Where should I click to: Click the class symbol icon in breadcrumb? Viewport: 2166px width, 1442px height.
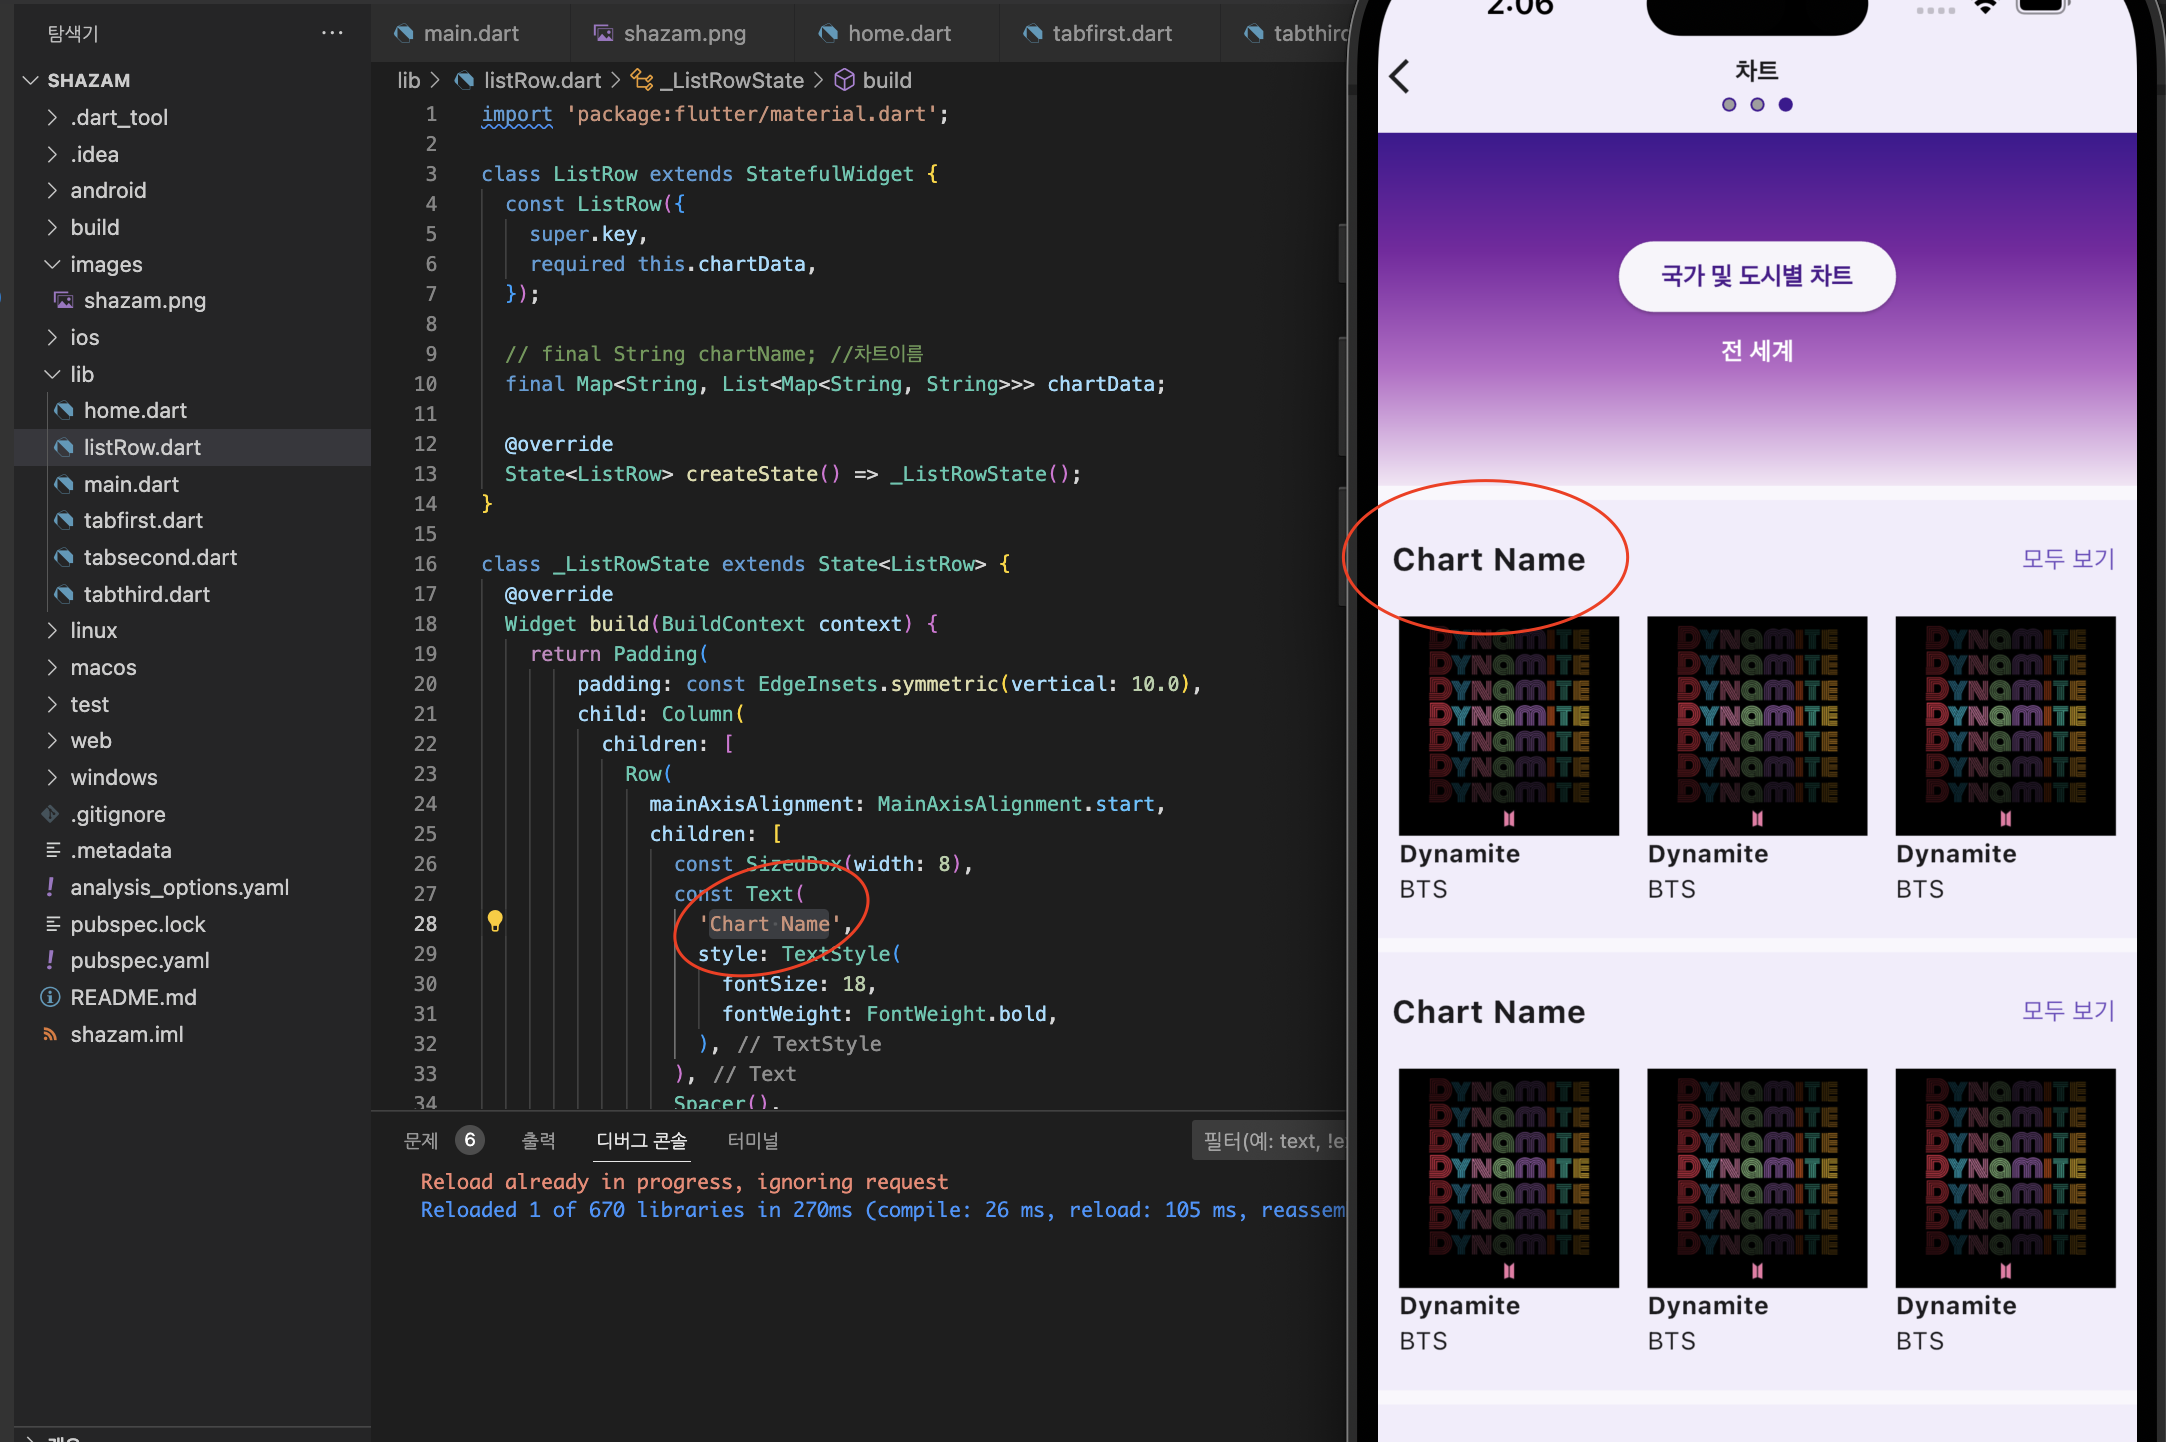(642, 80)
